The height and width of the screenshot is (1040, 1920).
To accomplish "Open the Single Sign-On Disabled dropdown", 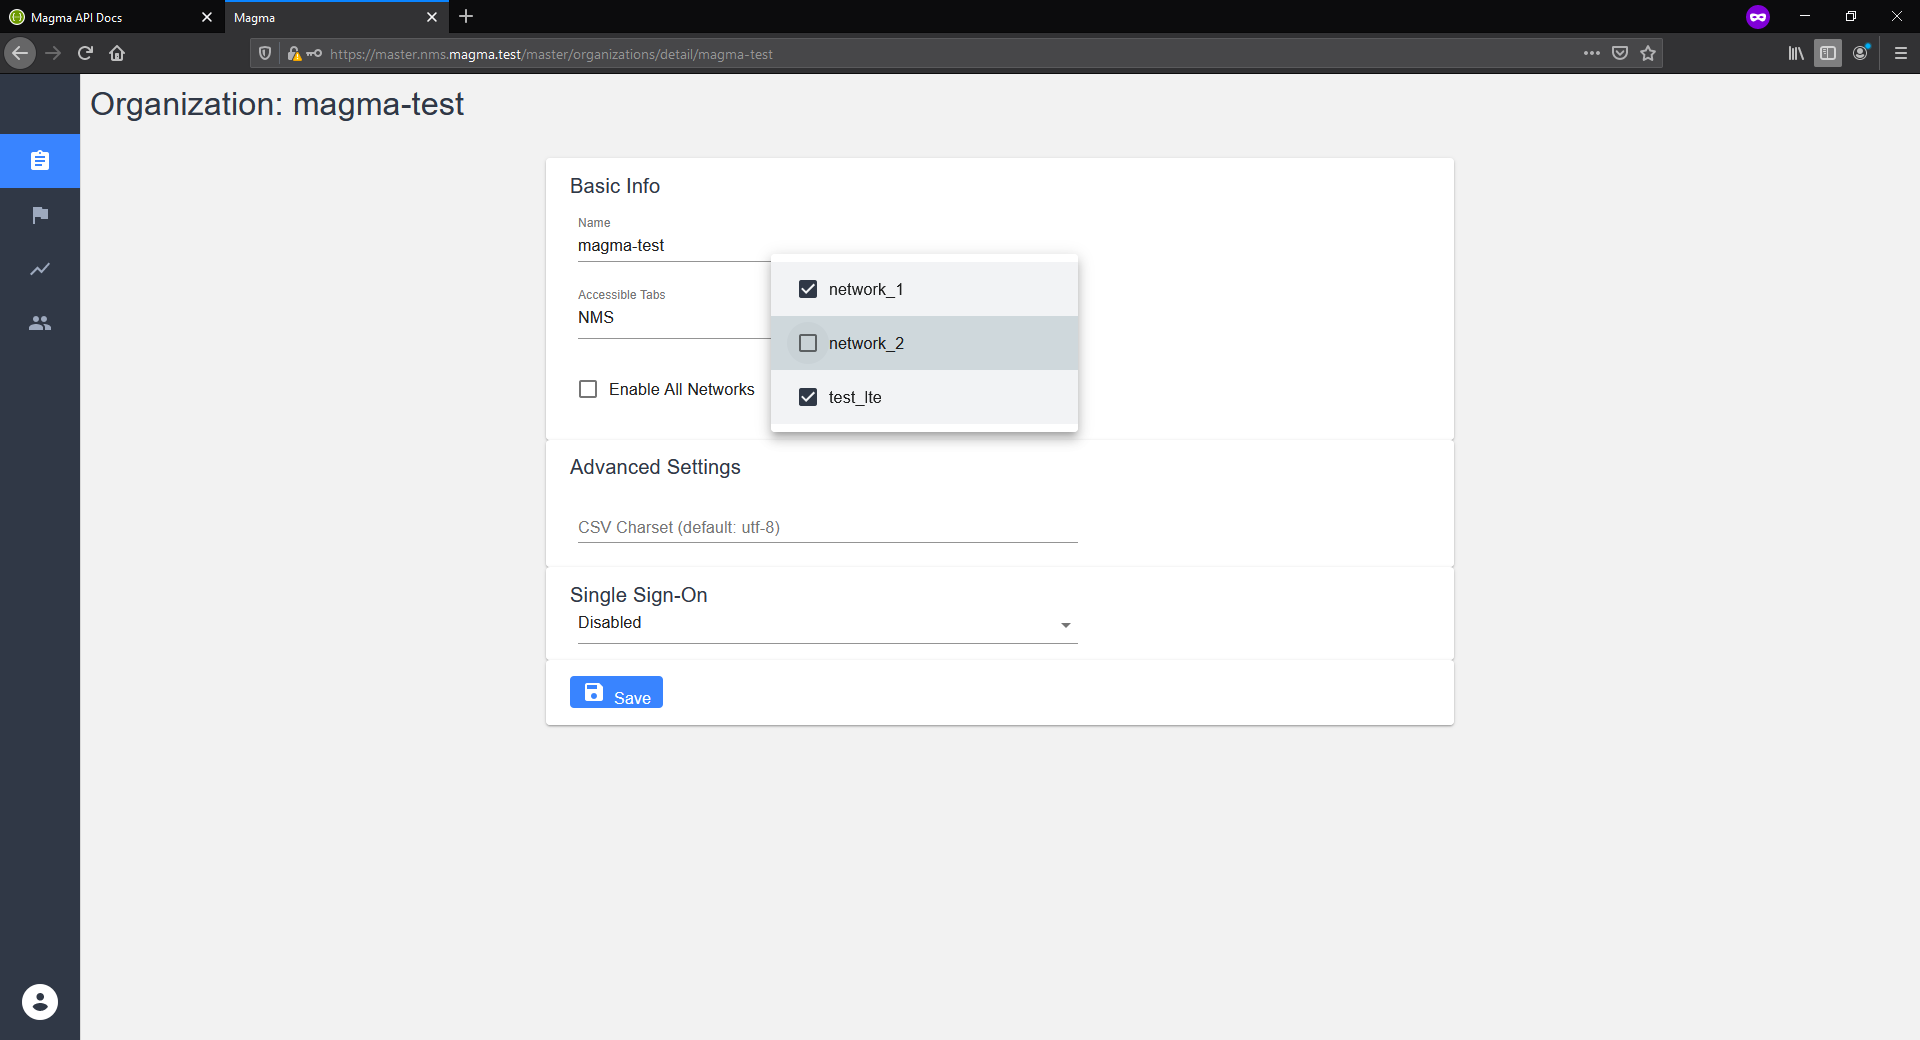I will tap(827, 623).
